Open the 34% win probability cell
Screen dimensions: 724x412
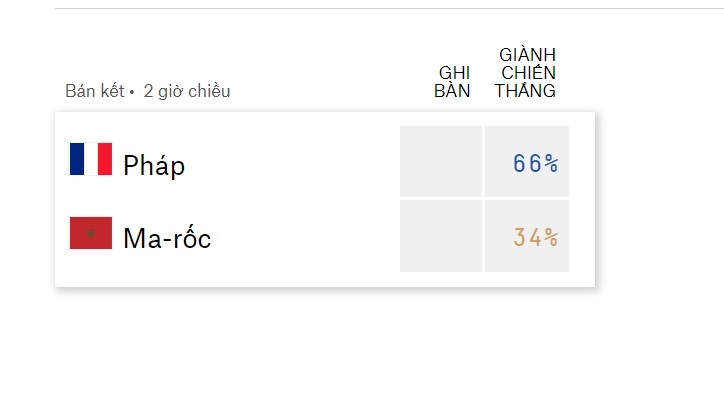(527, 236)
